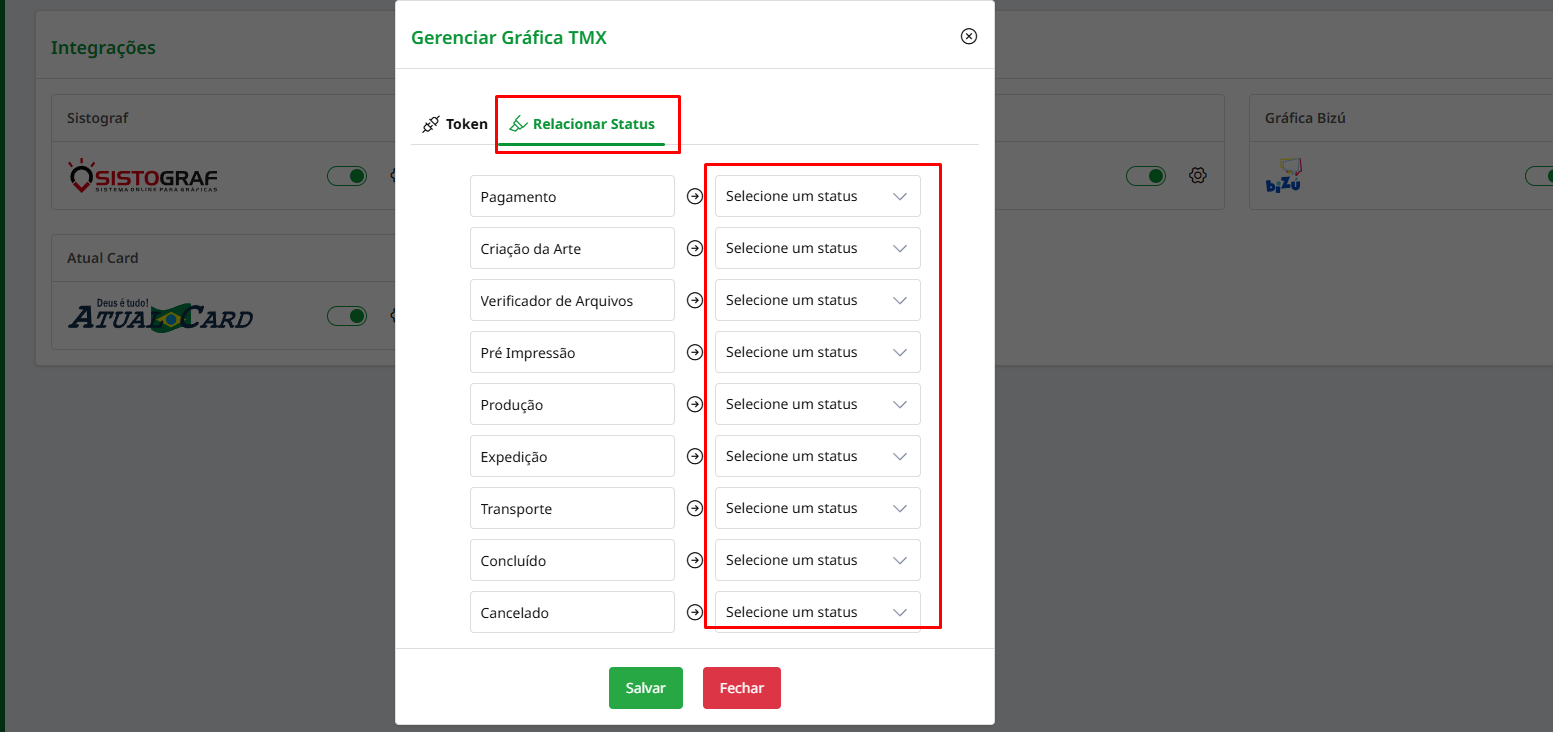Click the Cancelado field
Screen dimensions: 1553x732
(572, 612)
